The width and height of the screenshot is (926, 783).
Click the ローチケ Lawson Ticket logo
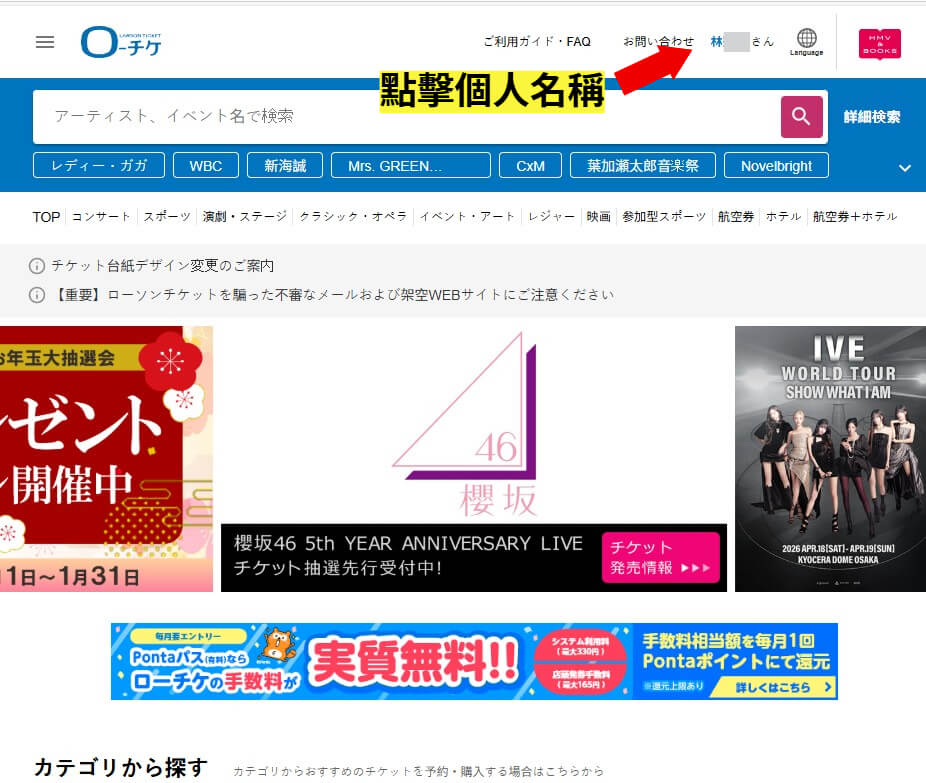pyautogui.click(x=121, y=42)
